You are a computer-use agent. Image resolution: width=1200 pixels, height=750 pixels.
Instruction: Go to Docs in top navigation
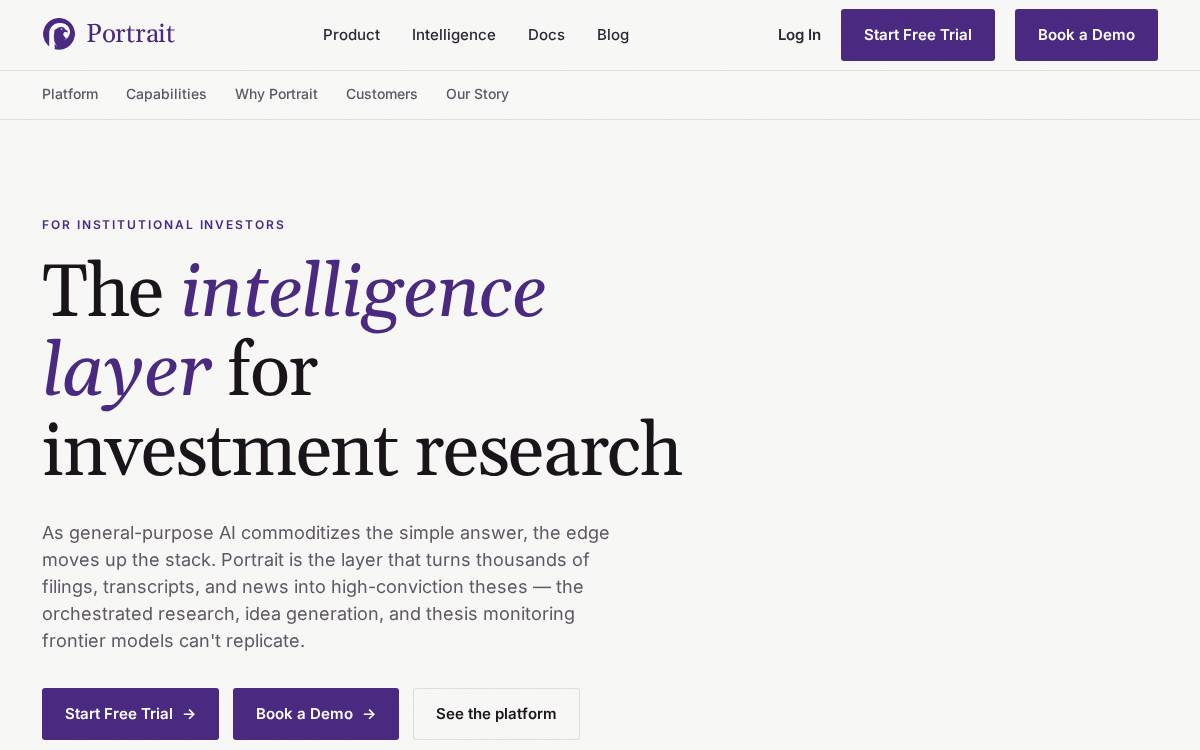click(x=546, y=35)
